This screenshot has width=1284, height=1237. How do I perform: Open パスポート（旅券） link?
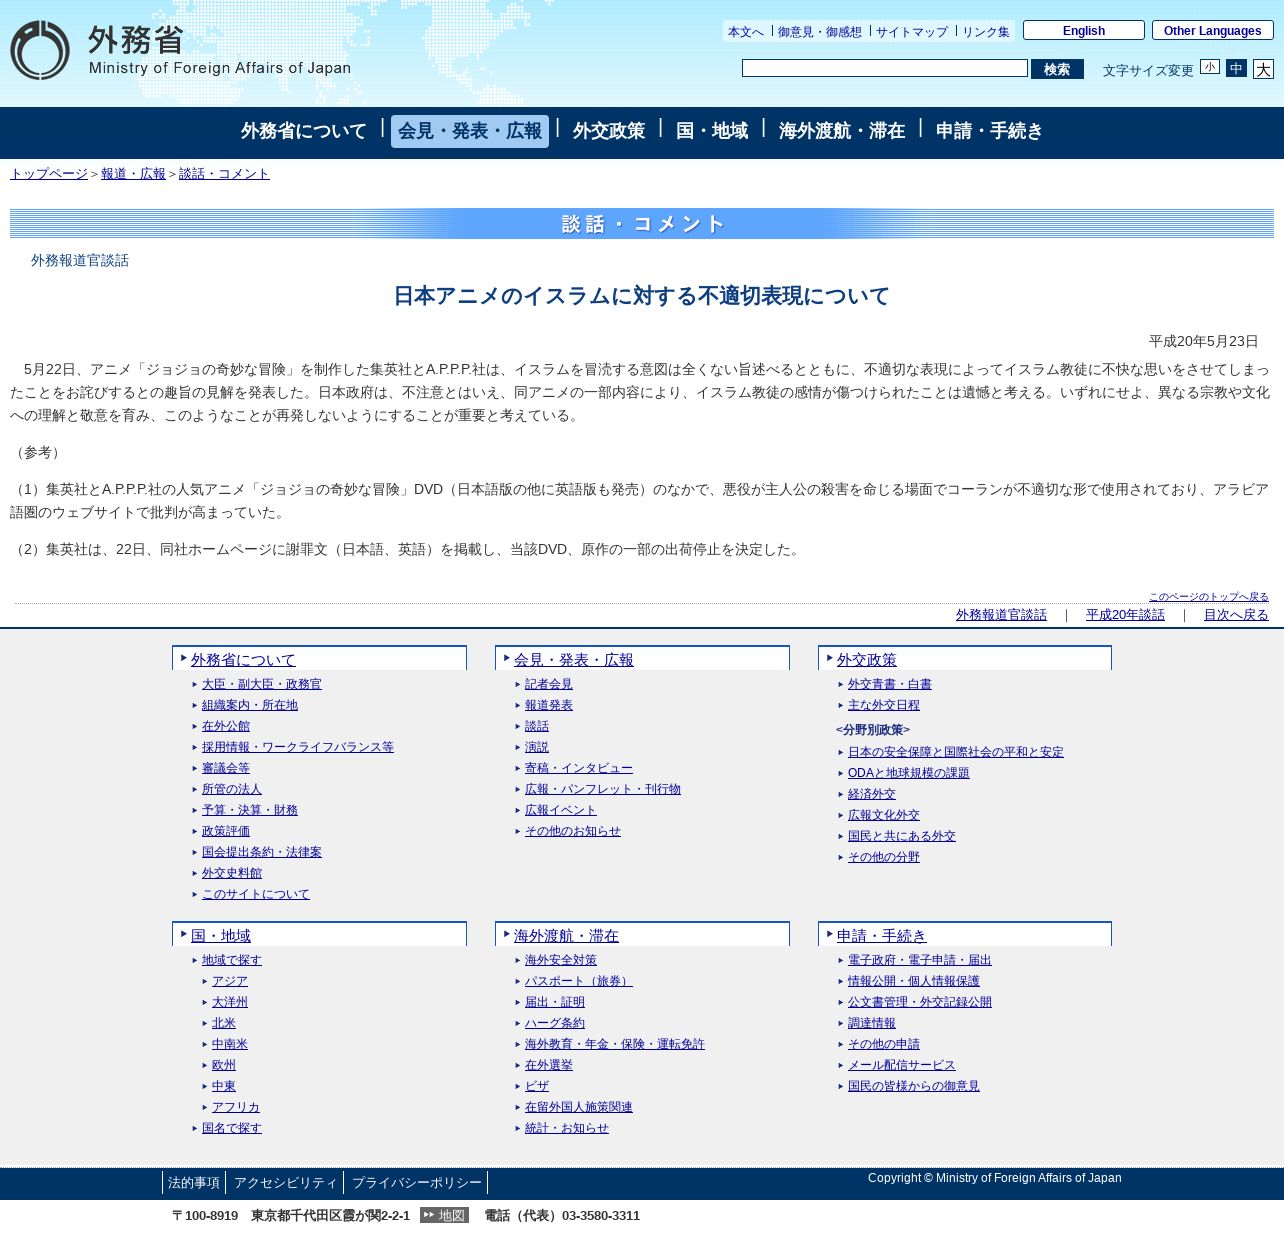point(579,981)
